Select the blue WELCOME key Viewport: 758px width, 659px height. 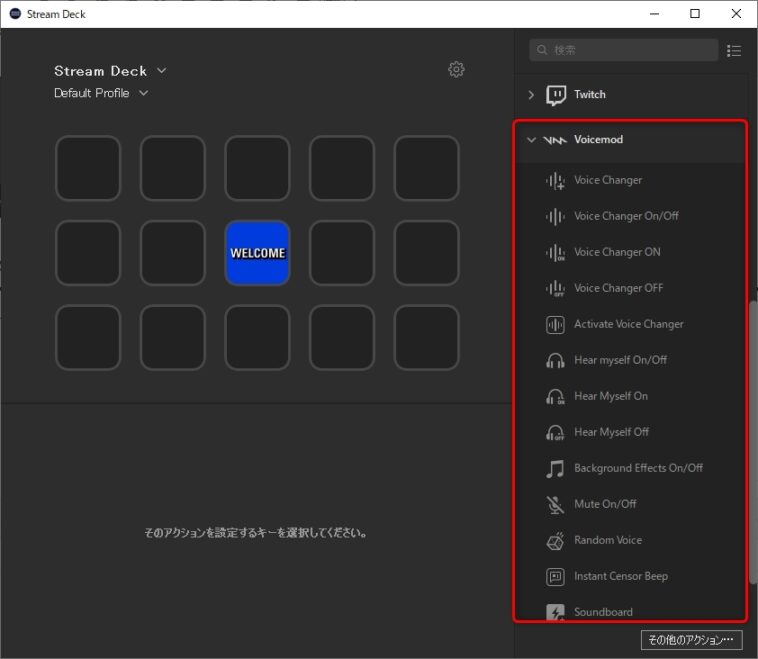tap(258, 253)
